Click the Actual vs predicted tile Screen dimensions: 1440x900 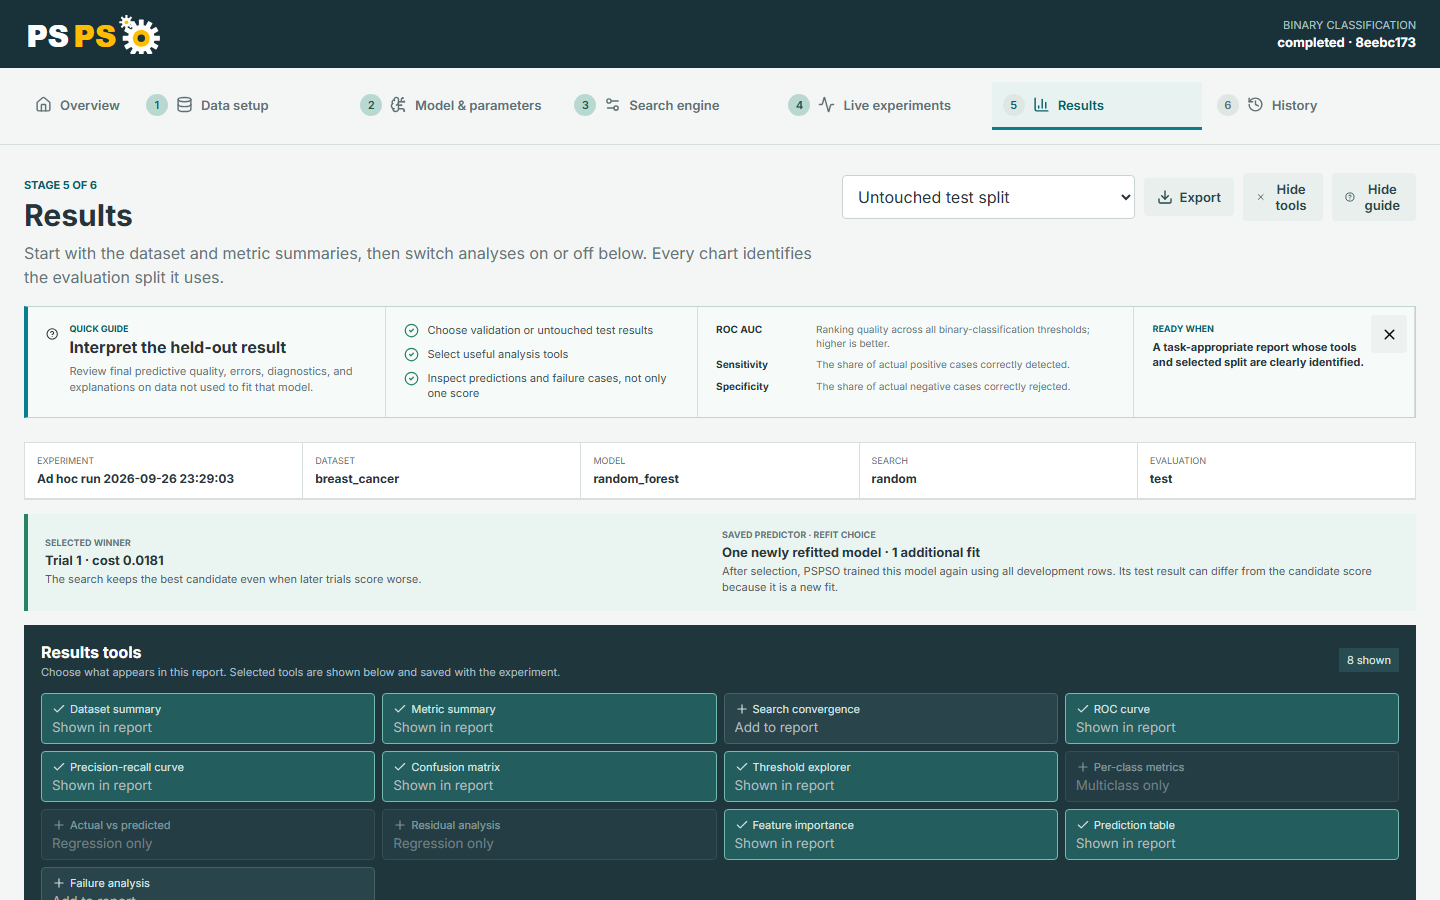point(208,834)
